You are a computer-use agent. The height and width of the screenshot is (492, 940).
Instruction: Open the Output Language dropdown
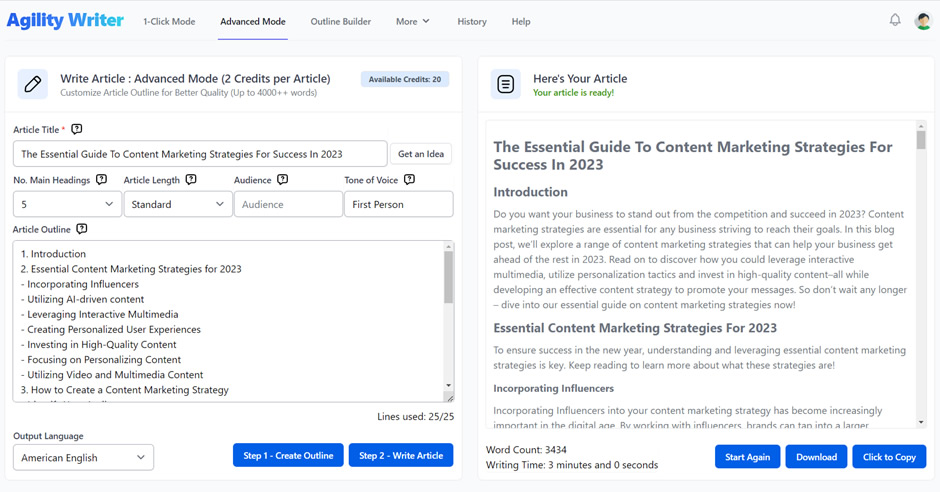[x=83, y=457]
